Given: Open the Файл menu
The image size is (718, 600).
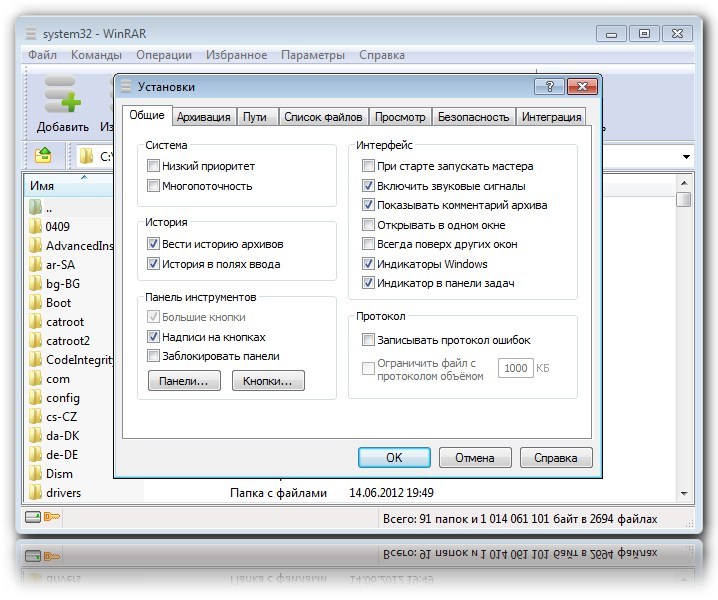Looking at the screenshot, I should (42, 55).
